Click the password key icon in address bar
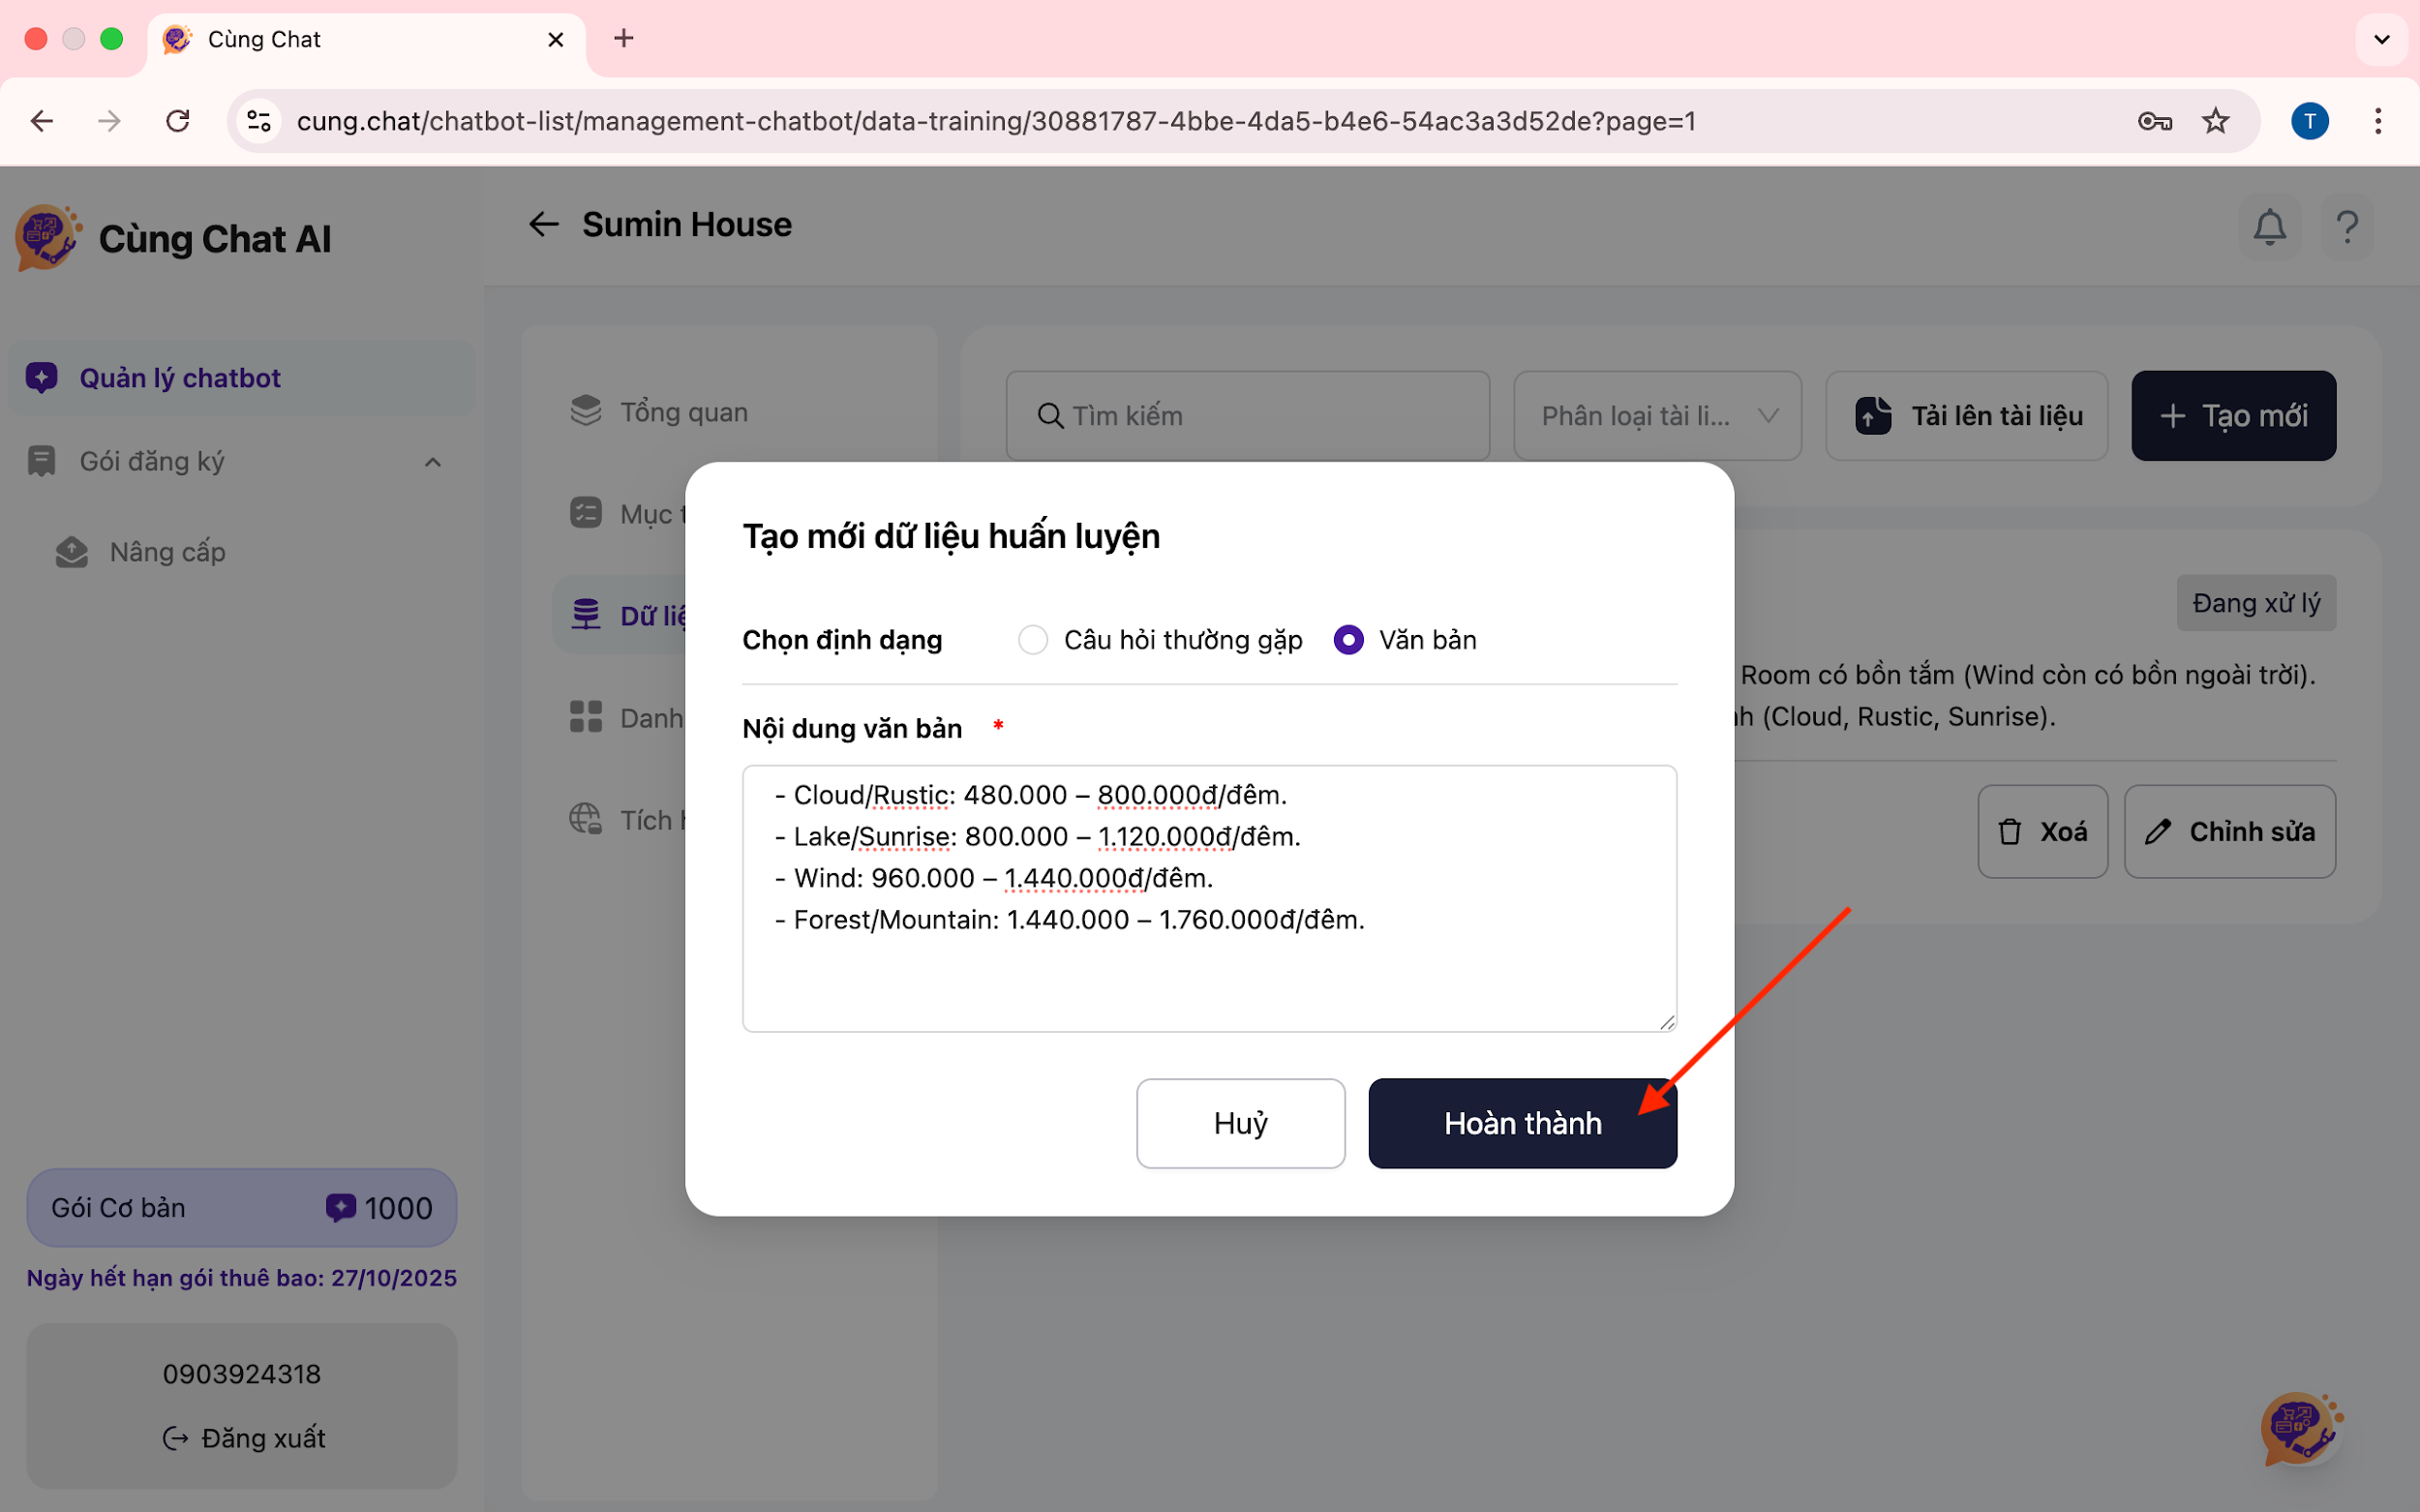This screenshot has height=1512, width=2420. (x=2154, y=122)
